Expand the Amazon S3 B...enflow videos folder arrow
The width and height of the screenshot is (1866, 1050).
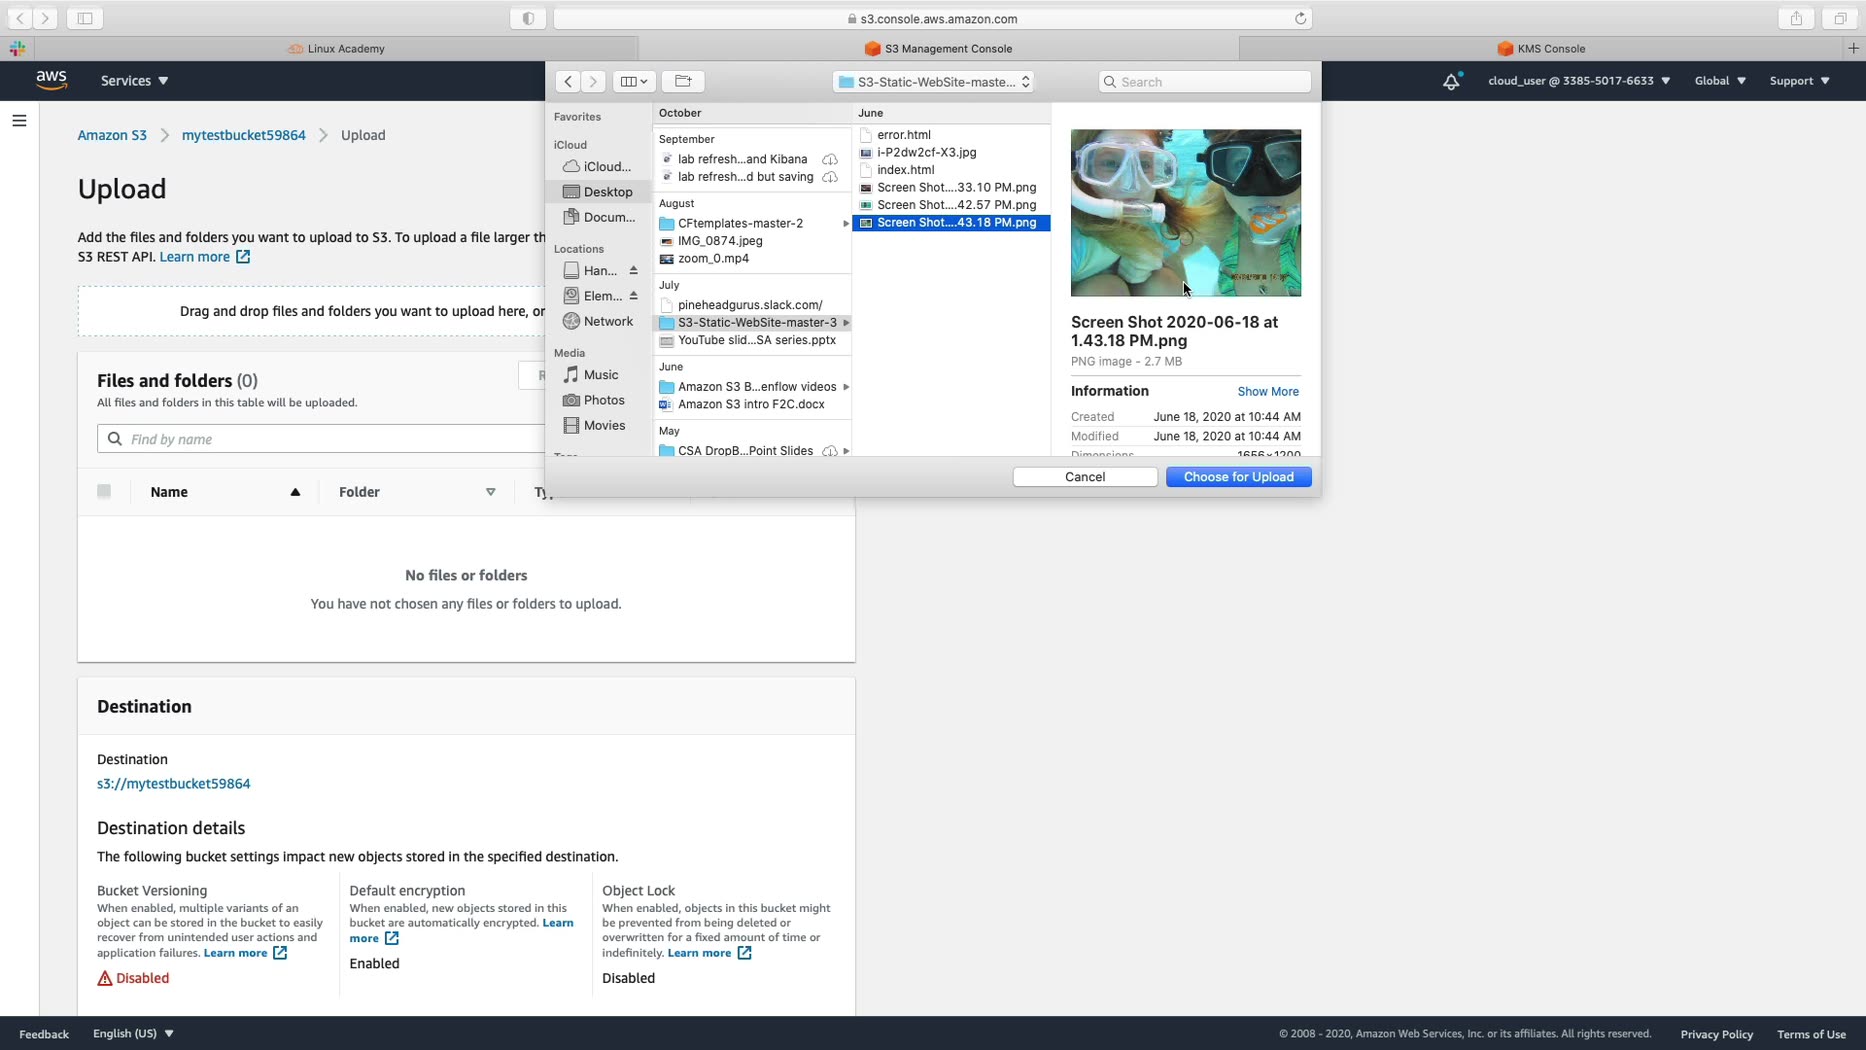(846, 387)
